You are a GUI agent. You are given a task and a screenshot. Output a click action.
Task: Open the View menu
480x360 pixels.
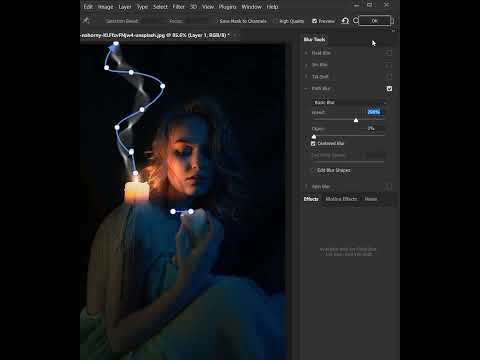click(x=208, y=7)
